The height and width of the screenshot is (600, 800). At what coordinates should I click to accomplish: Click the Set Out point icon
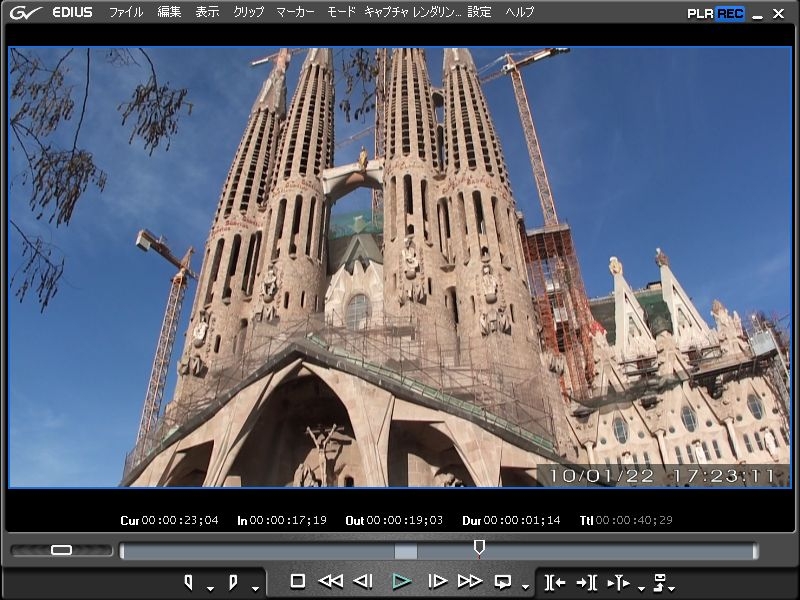coord(233,581)
